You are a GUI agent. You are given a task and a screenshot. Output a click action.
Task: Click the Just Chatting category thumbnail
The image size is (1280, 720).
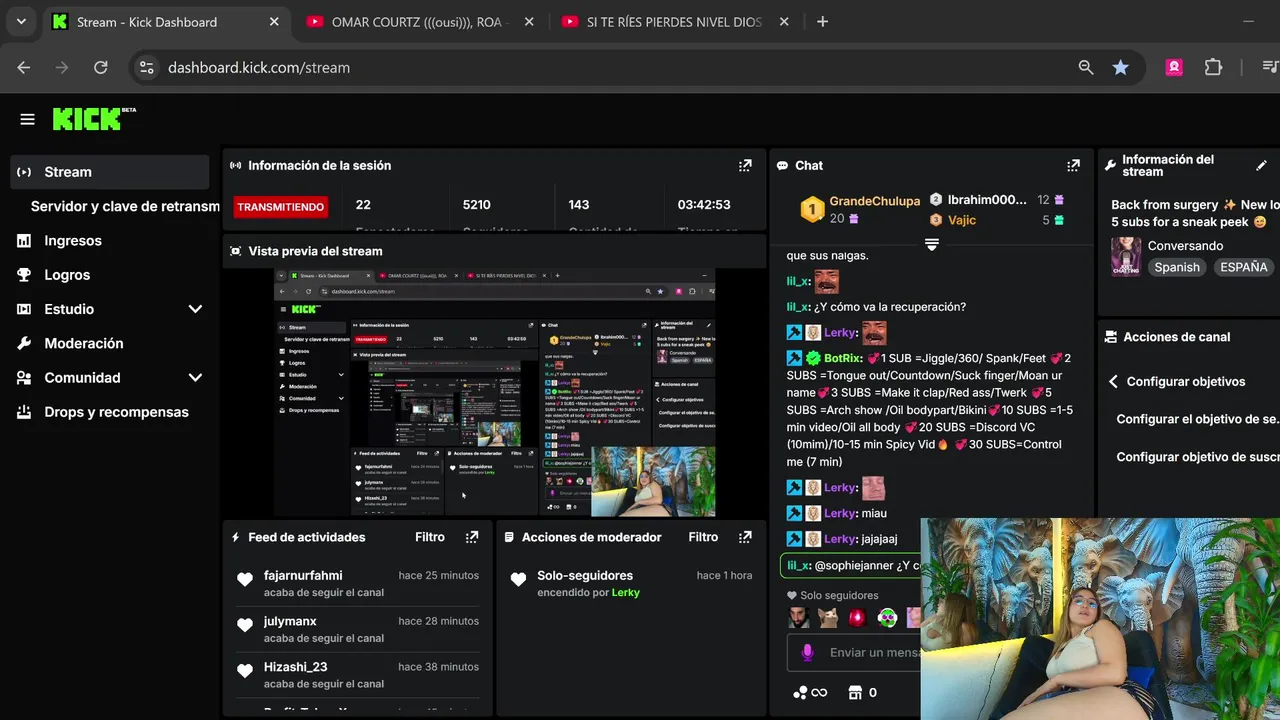pyautogui.click(x=1126, y=257)
